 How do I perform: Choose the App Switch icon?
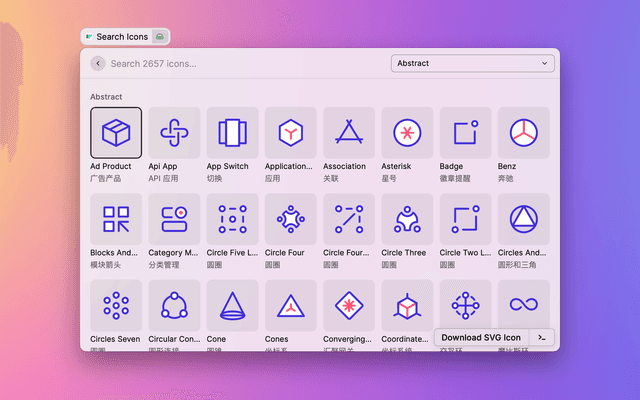tap(232, 133)
